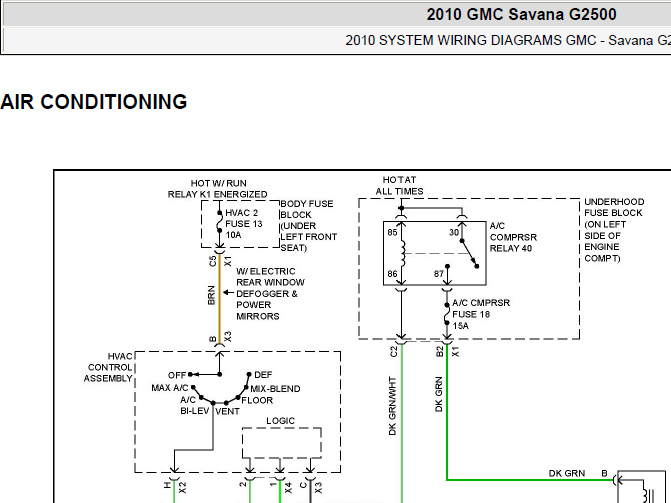Click the '2010 GMC Savana G2500' title
Screen dimensions: 671x503
(521, 15)
